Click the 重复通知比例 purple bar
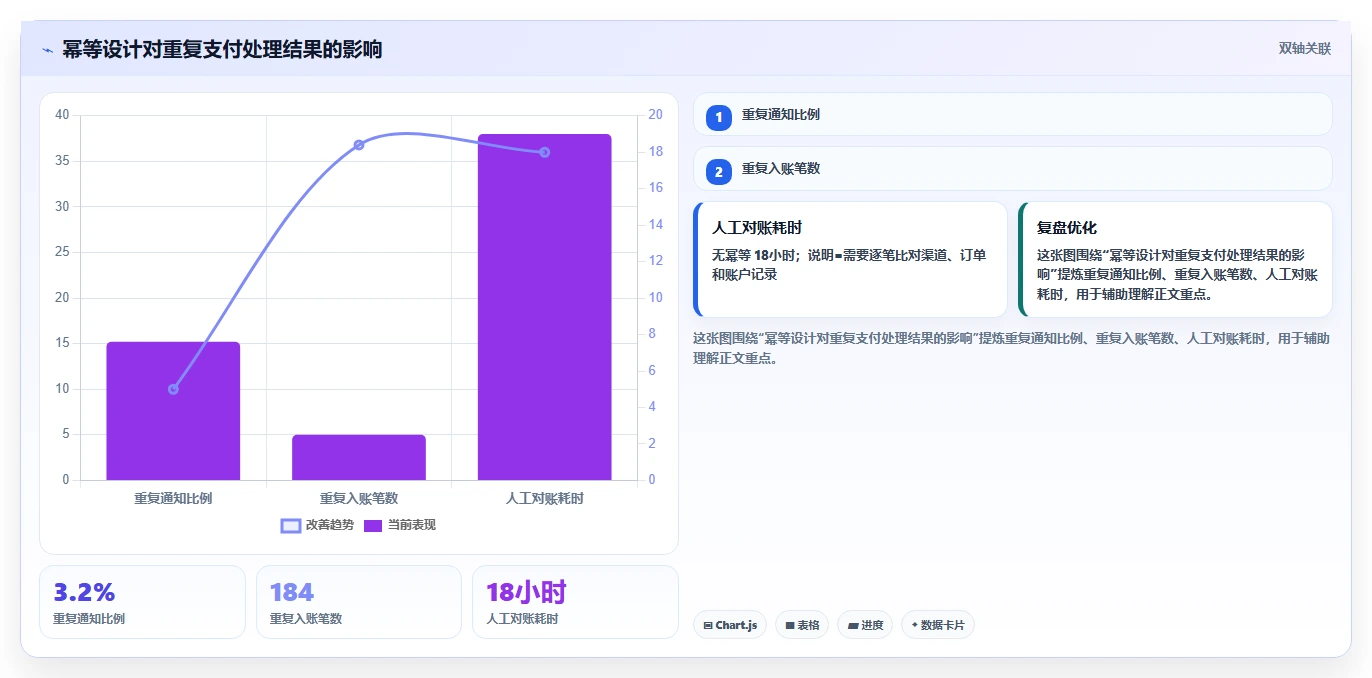The image size is (1372, 678). click(x=173, y=411)
